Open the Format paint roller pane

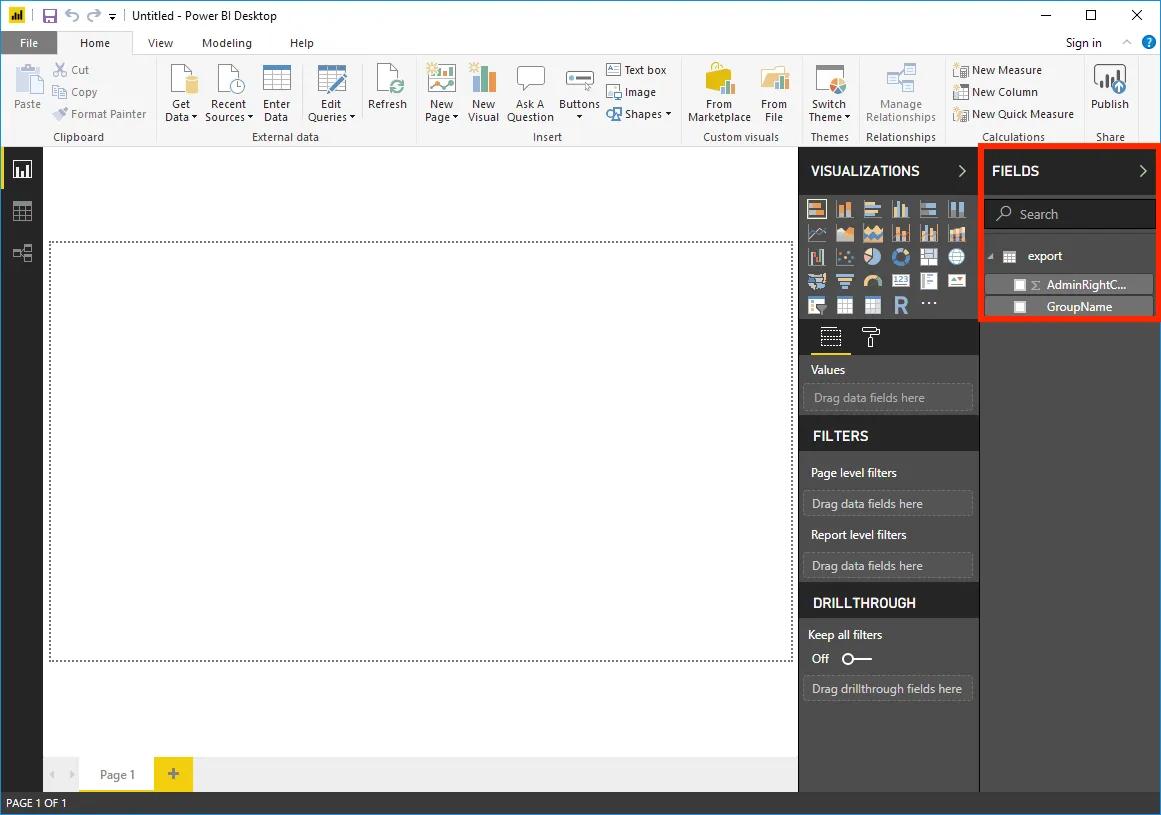pyautogui.click(x=871, y=338)
